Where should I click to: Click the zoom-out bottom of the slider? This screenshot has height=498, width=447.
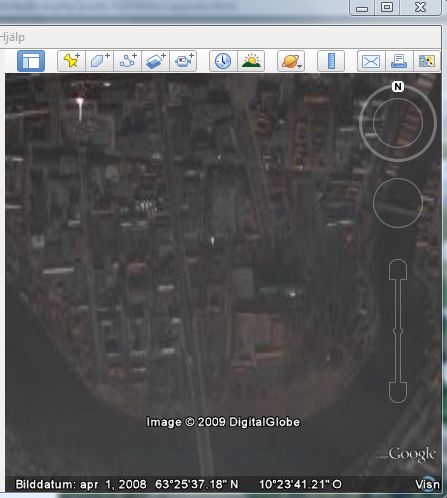point(398,393)
